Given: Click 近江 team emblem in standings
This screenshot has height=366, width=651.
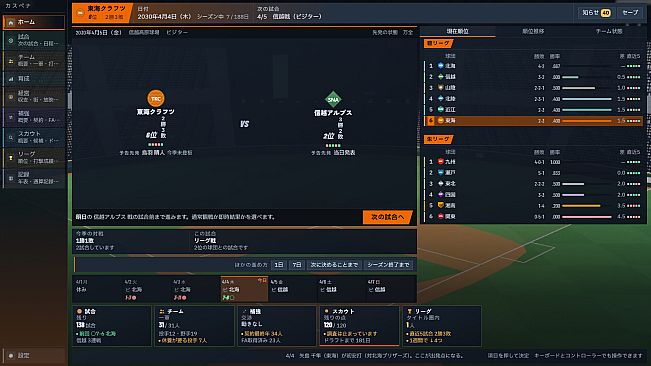Looking at the screenshot, I should [x=441, y=110].
